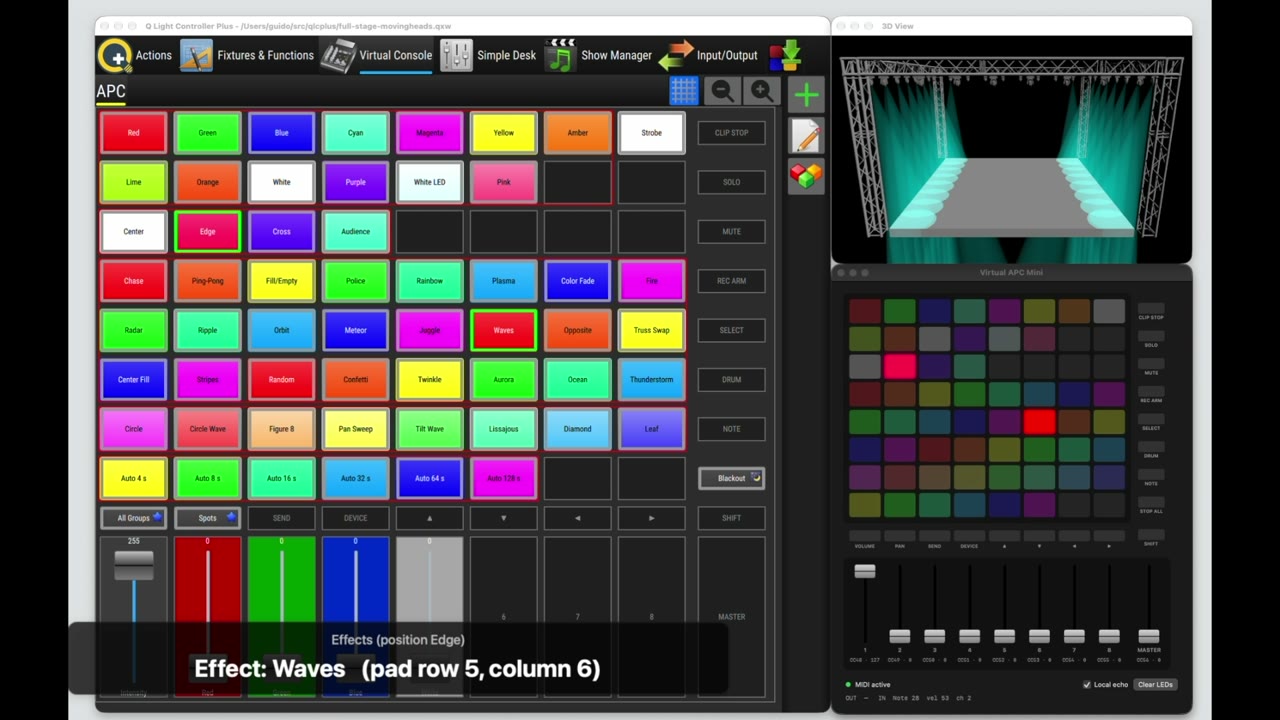Screen dimensions: 1280x720
Task: Select the APC page tab
Action: [111, 91]
